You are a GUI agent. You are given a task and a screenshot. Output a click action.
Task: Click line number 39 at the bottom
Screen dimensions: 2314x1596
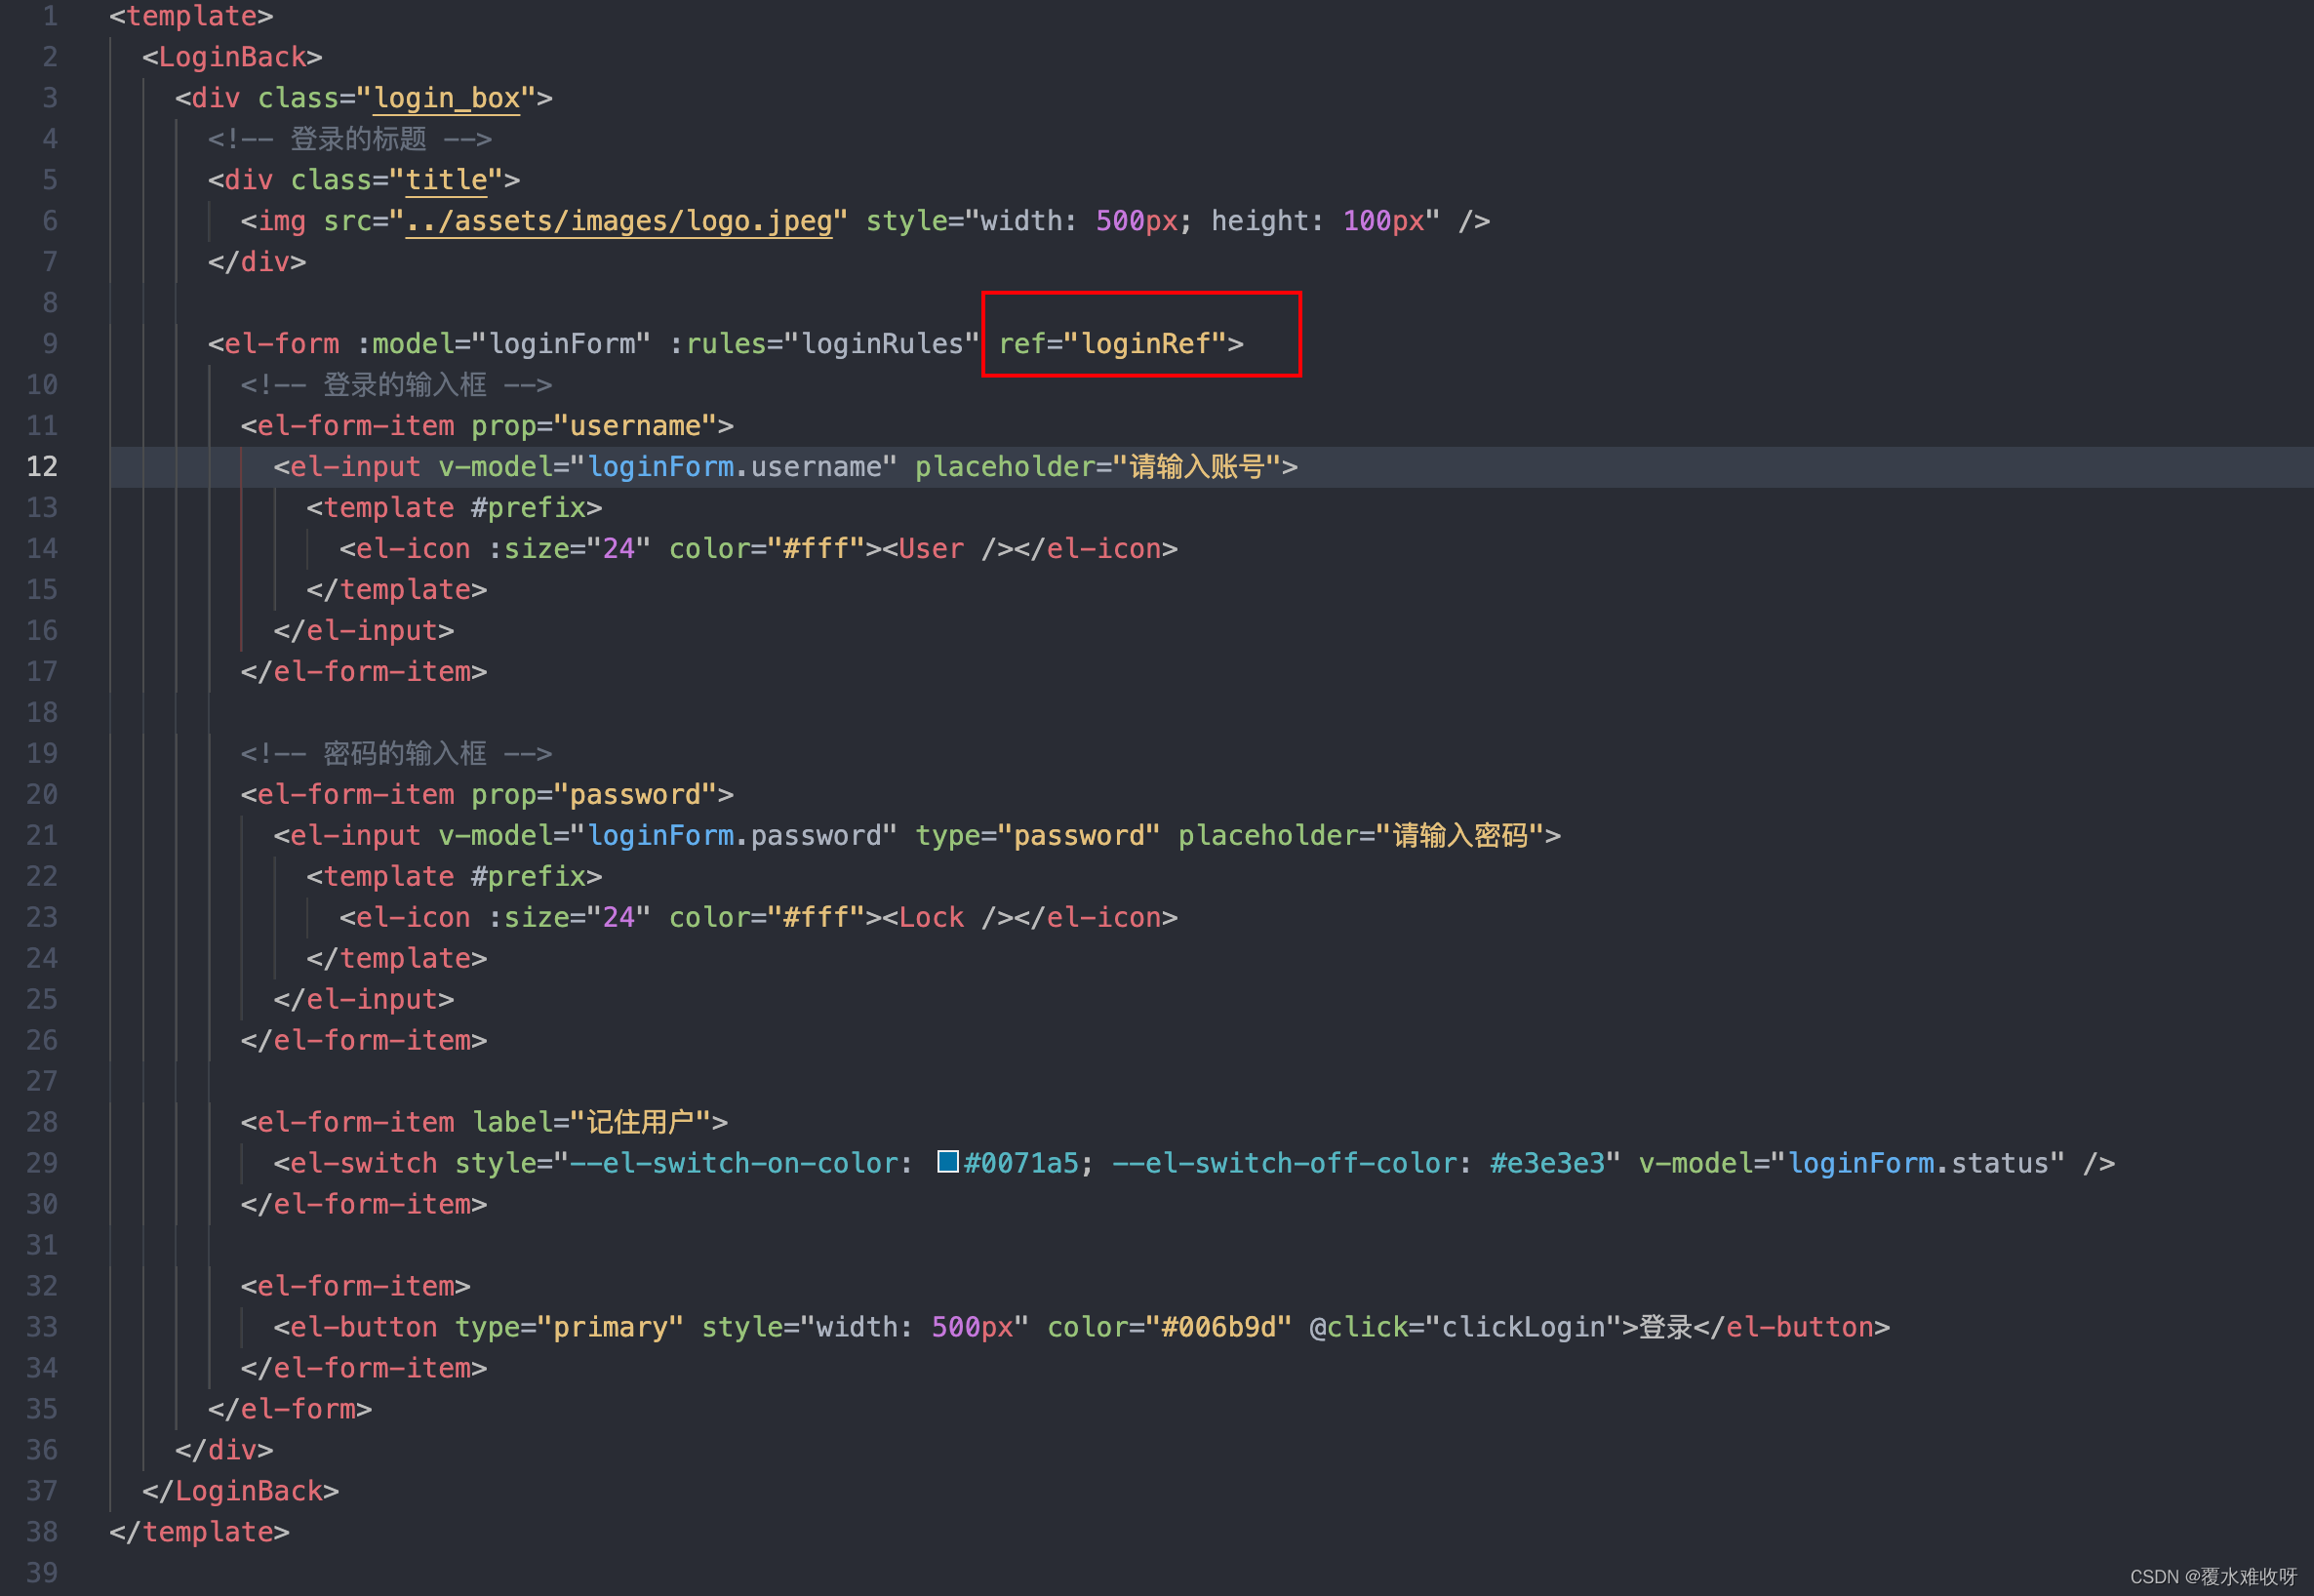(x=42, y=1572)
